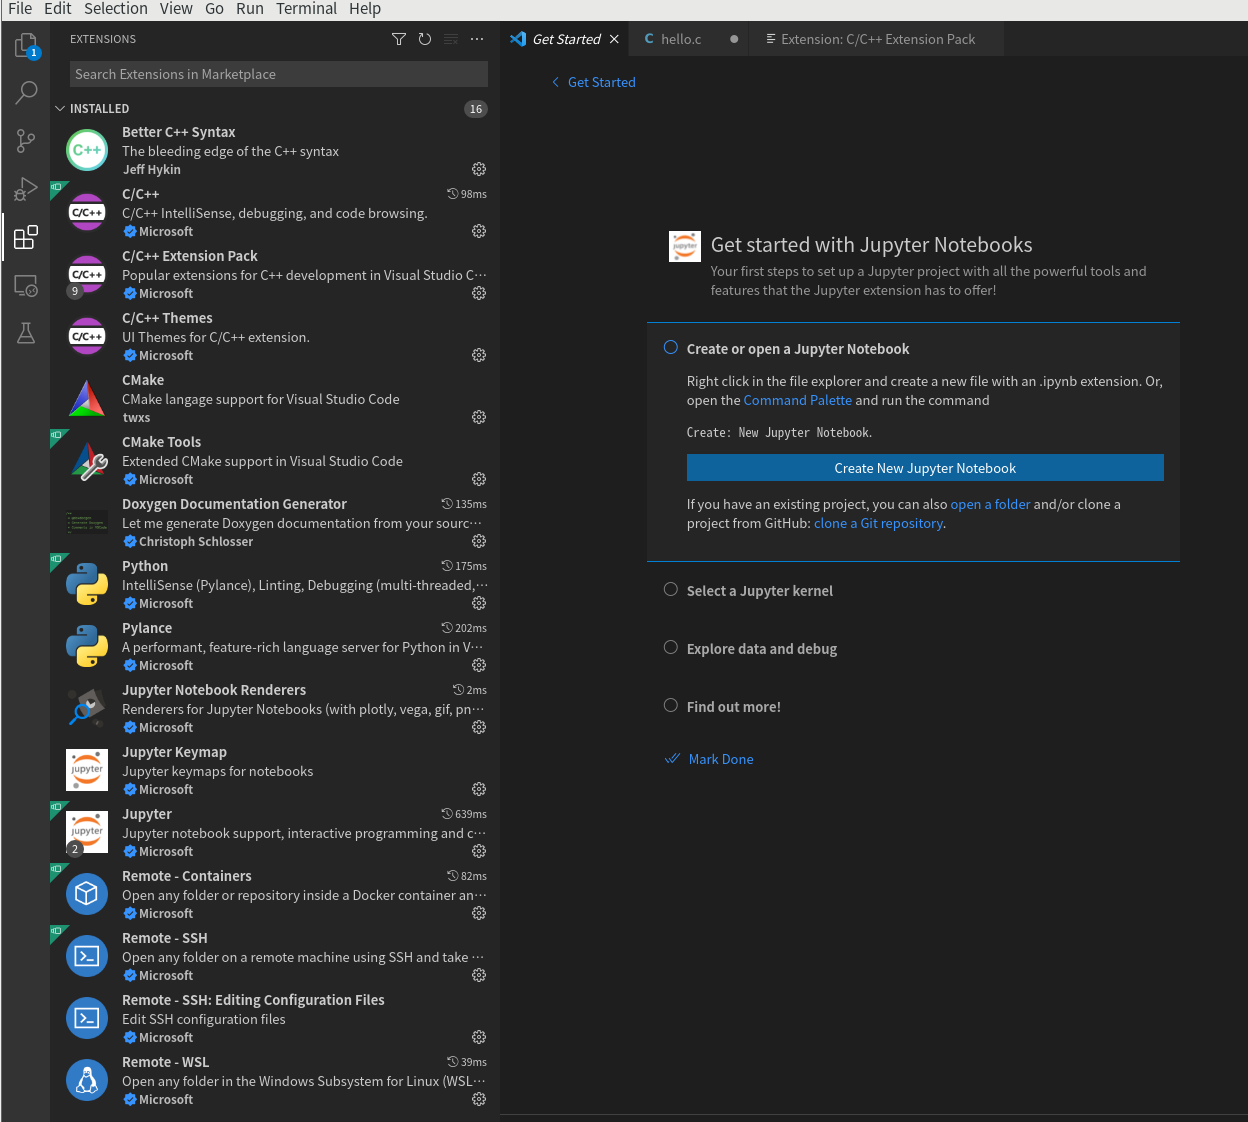Open manage gear for CMake Tools
The height and width of the screenshot is (1122, 1248).
pos(479,479)
